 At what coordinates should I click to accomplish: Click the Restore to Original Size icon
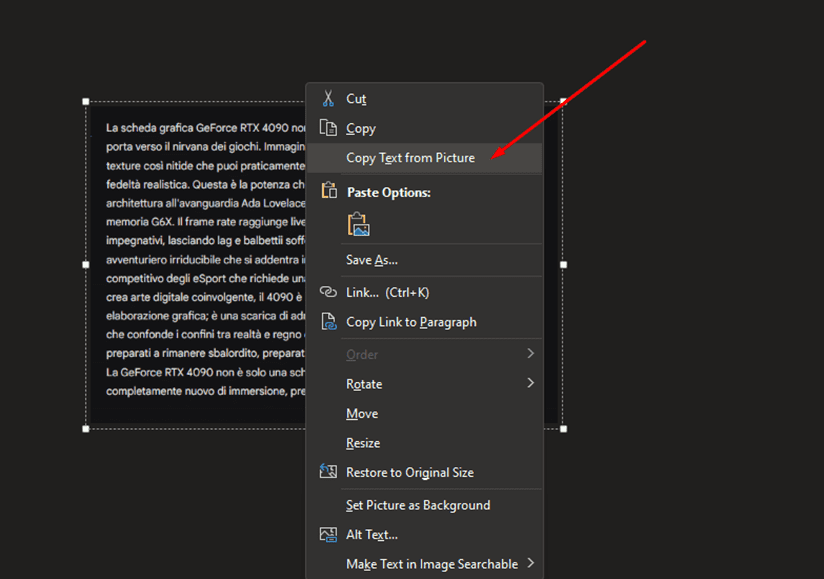click(x=327, y=472)
